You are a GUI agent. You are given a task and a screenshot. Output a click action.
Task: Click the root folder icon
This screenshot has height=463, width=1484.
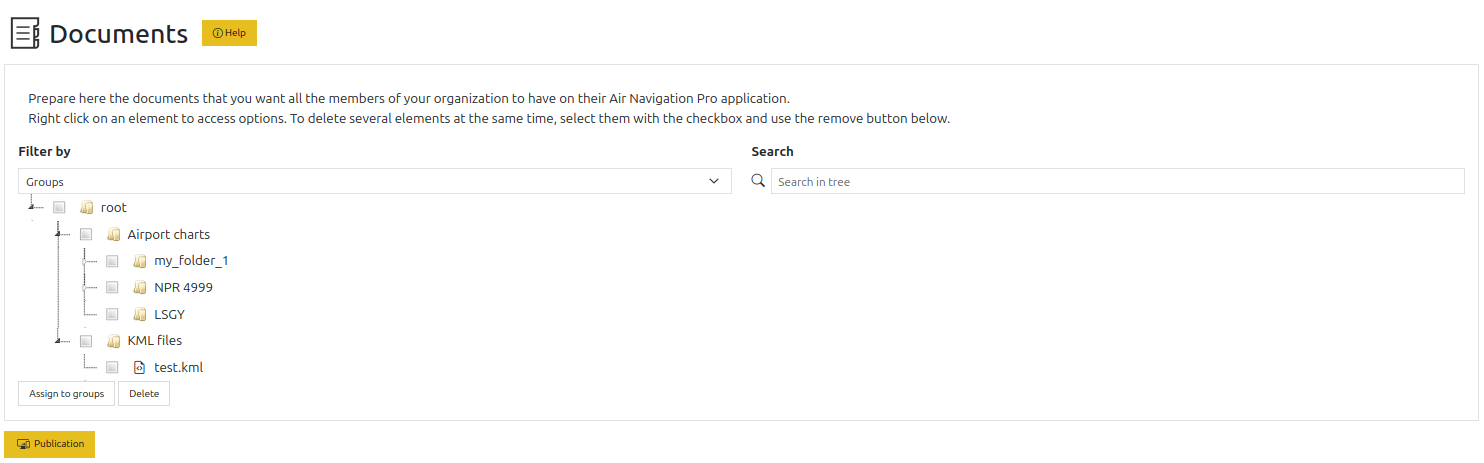87,208
